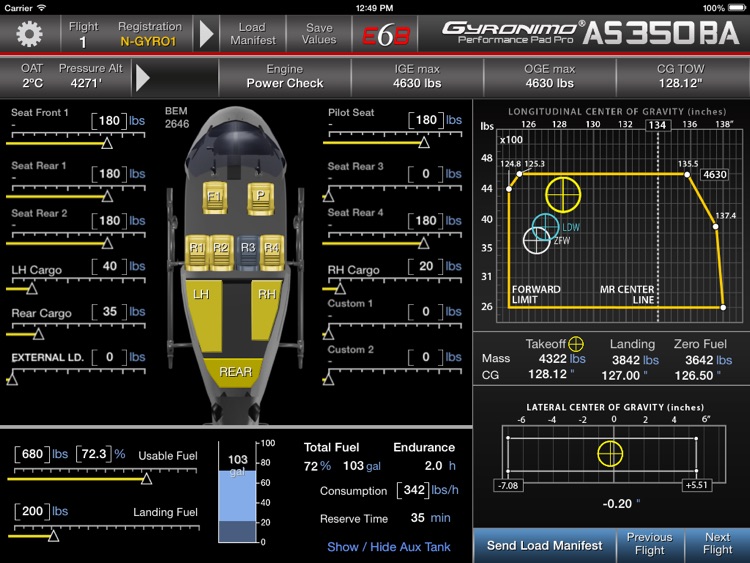Adjust the Rear Cargo weight slider
The image size is (750, 563).
point(39,334)
